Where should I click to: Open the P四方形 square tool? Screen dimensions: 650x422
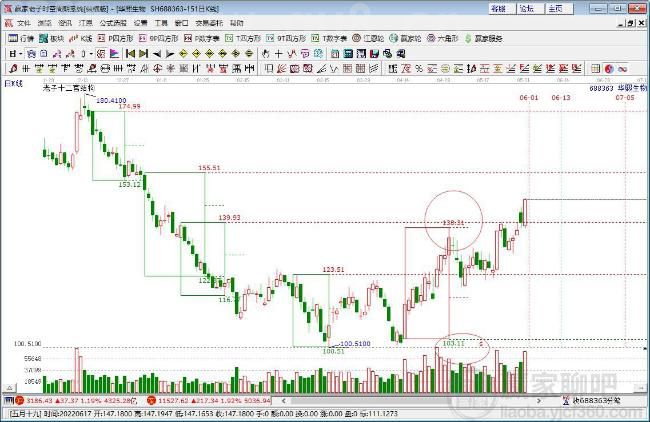click(x=116, y=39)
